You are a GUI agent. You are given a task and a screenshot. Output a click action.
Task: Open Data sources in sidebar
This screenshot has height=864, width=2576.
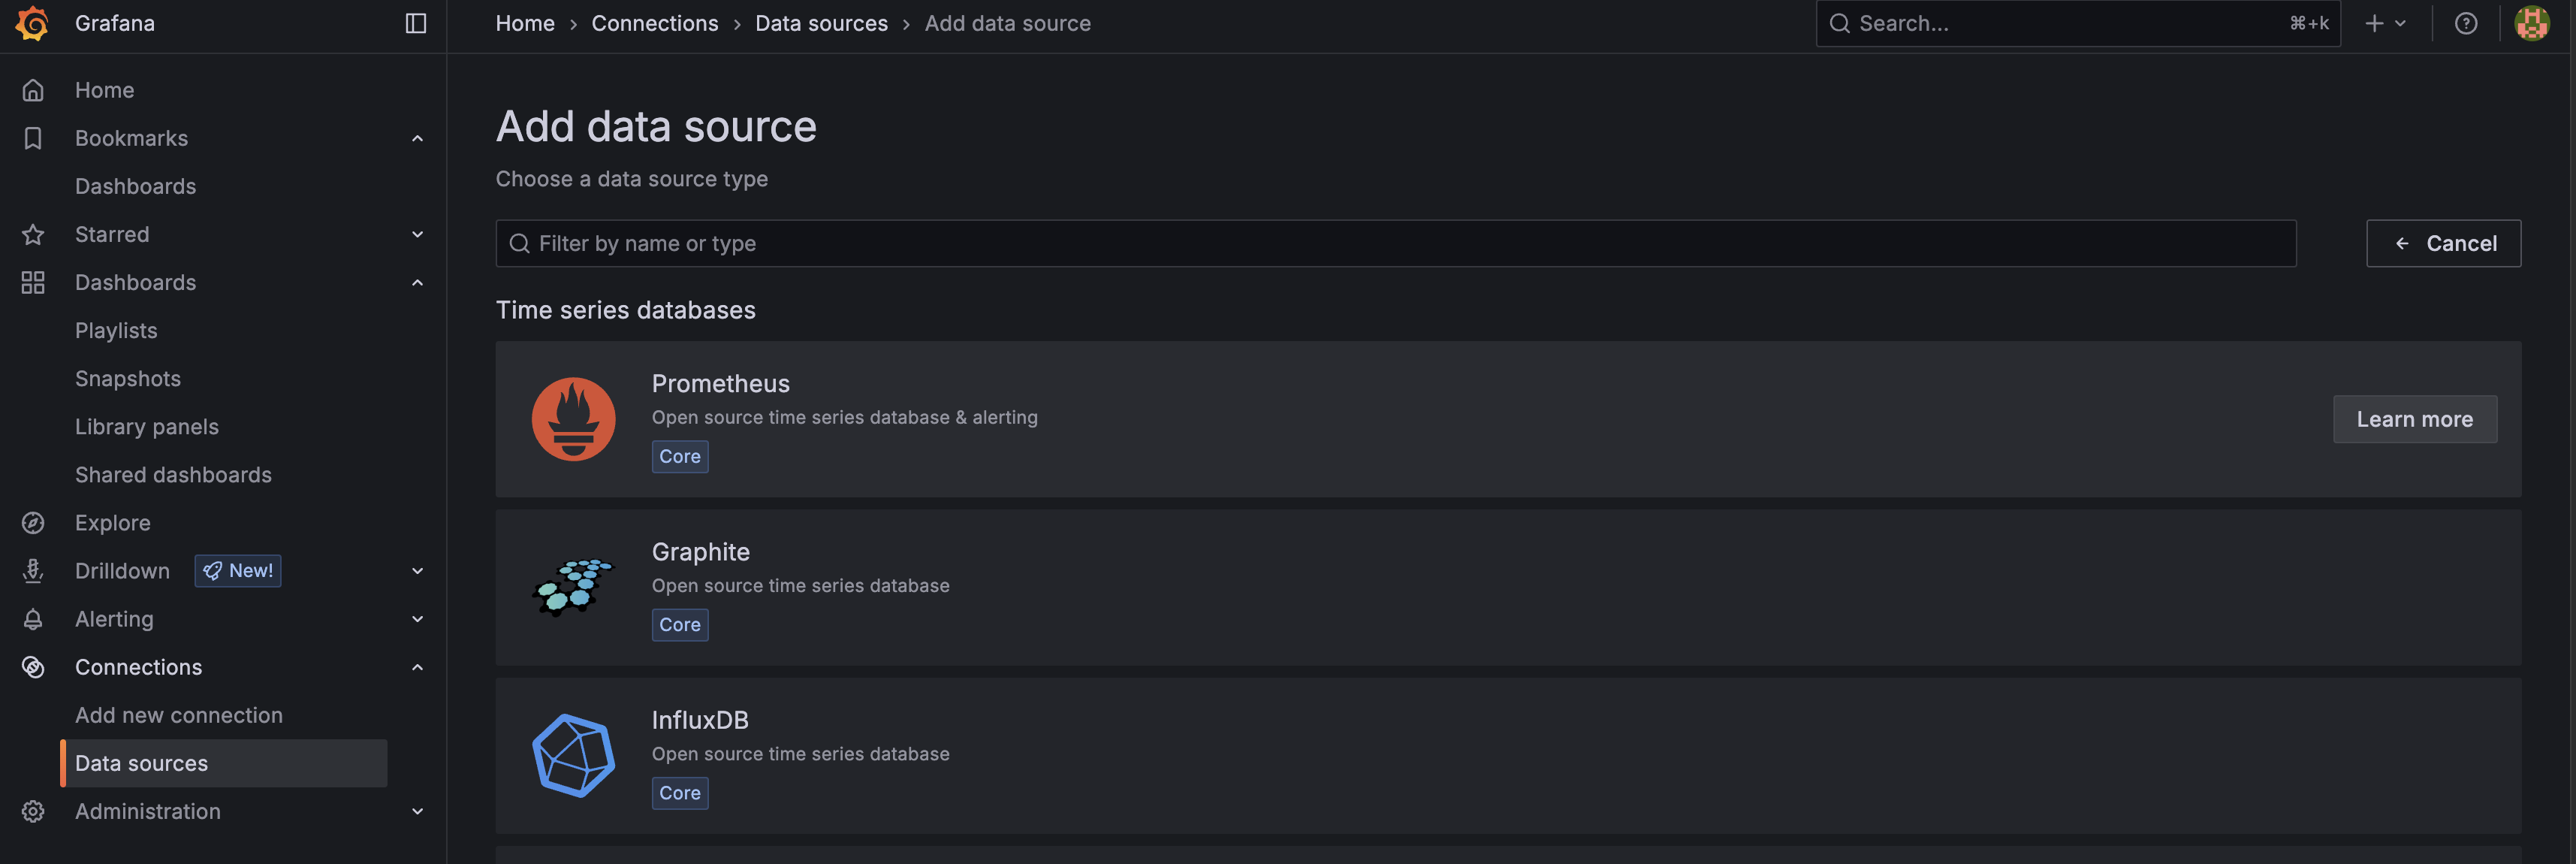pyautogui.click(x=142, y=763)
